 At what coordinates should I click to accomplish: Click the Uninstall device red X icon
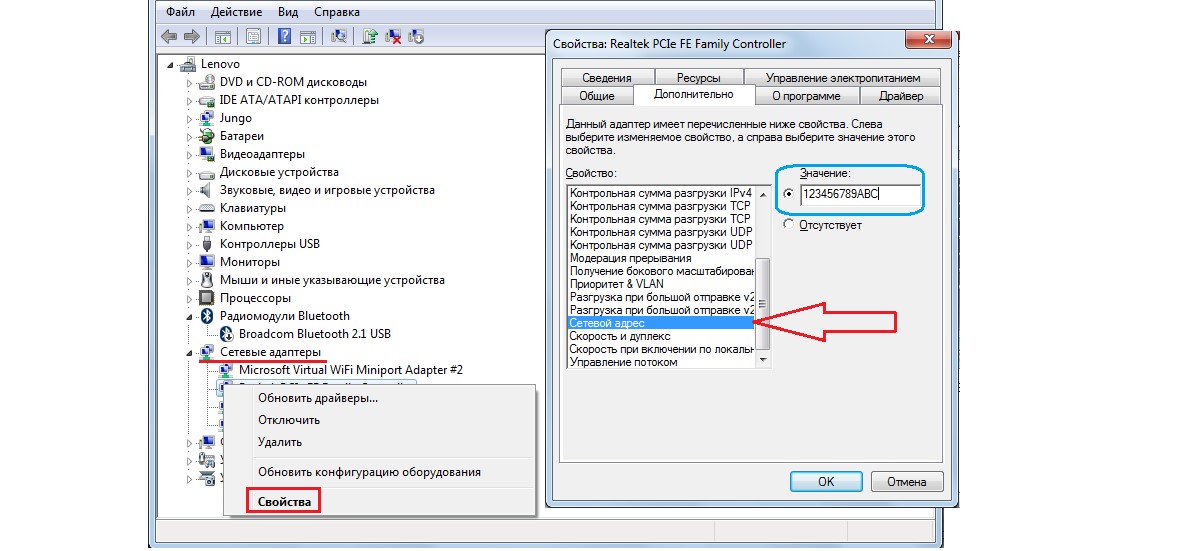(x=394, y=37)
